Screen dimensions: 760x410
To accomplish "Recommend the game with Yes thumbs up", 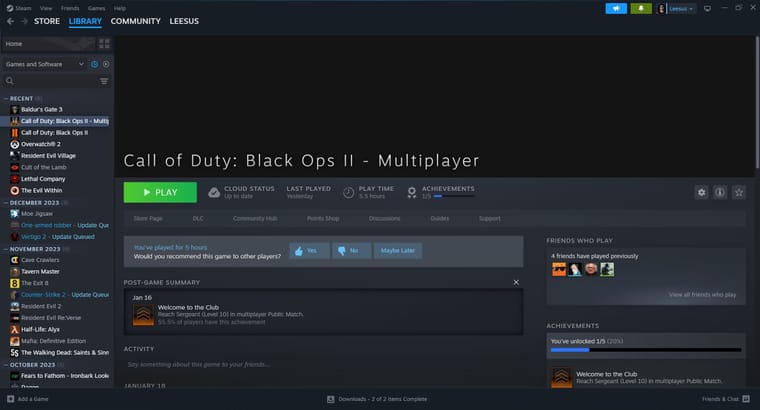I will pos(309,251).
